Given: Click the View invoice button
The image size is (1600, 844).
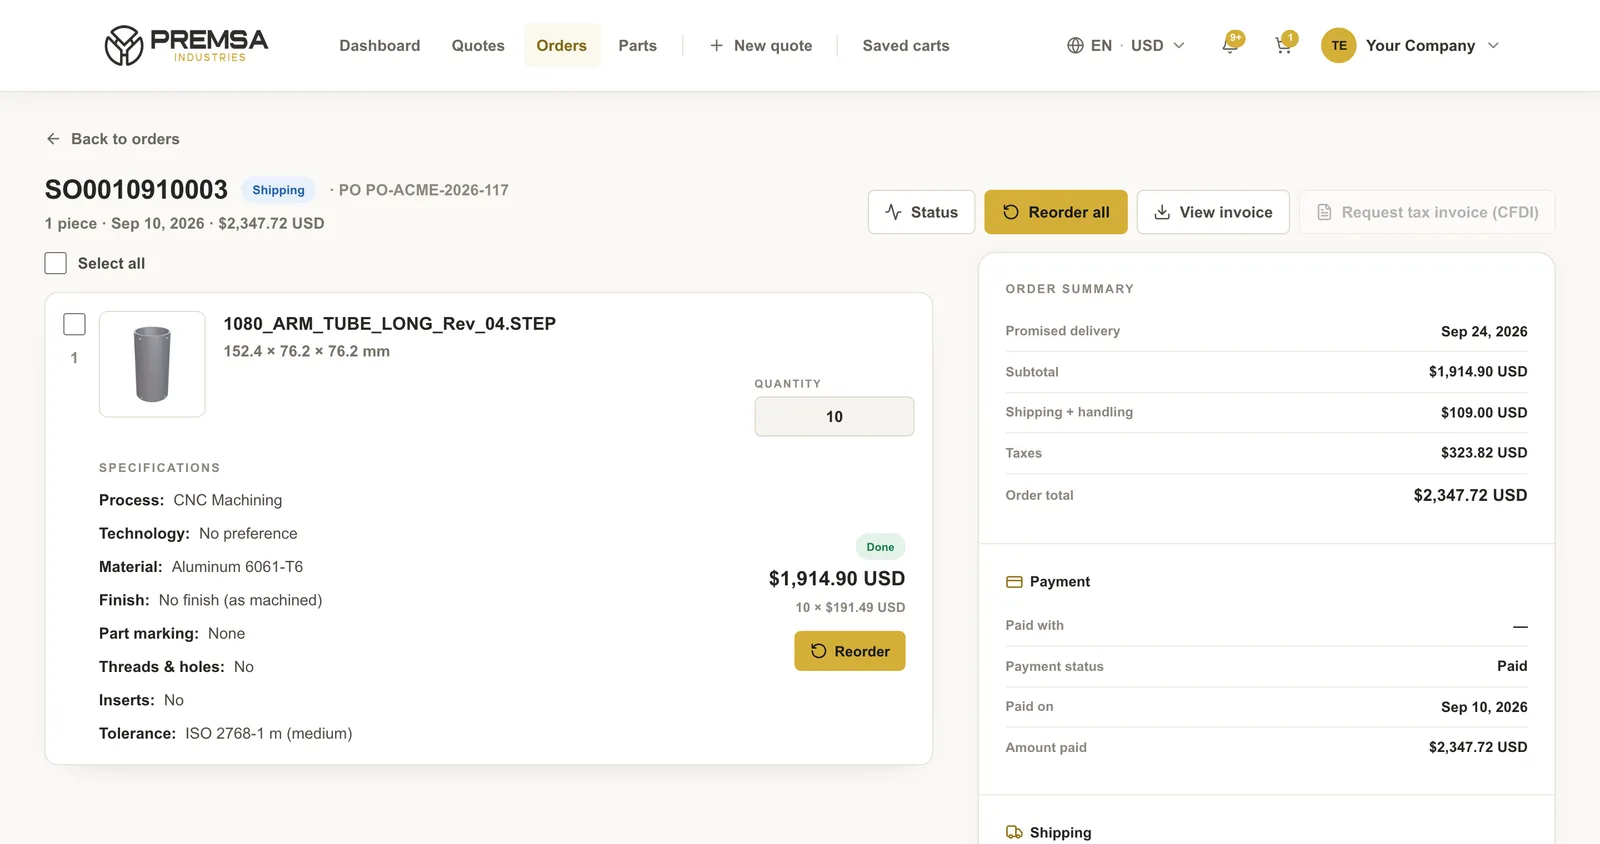Looking at the screenshot, I should pyautogui.click(x=1213, y=212).
